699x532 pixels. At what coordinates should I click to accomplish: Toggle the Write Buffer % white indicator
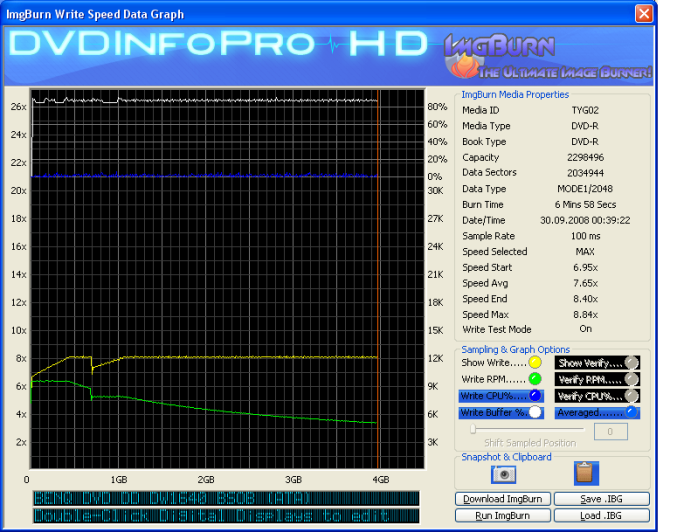tap(535, 412)
